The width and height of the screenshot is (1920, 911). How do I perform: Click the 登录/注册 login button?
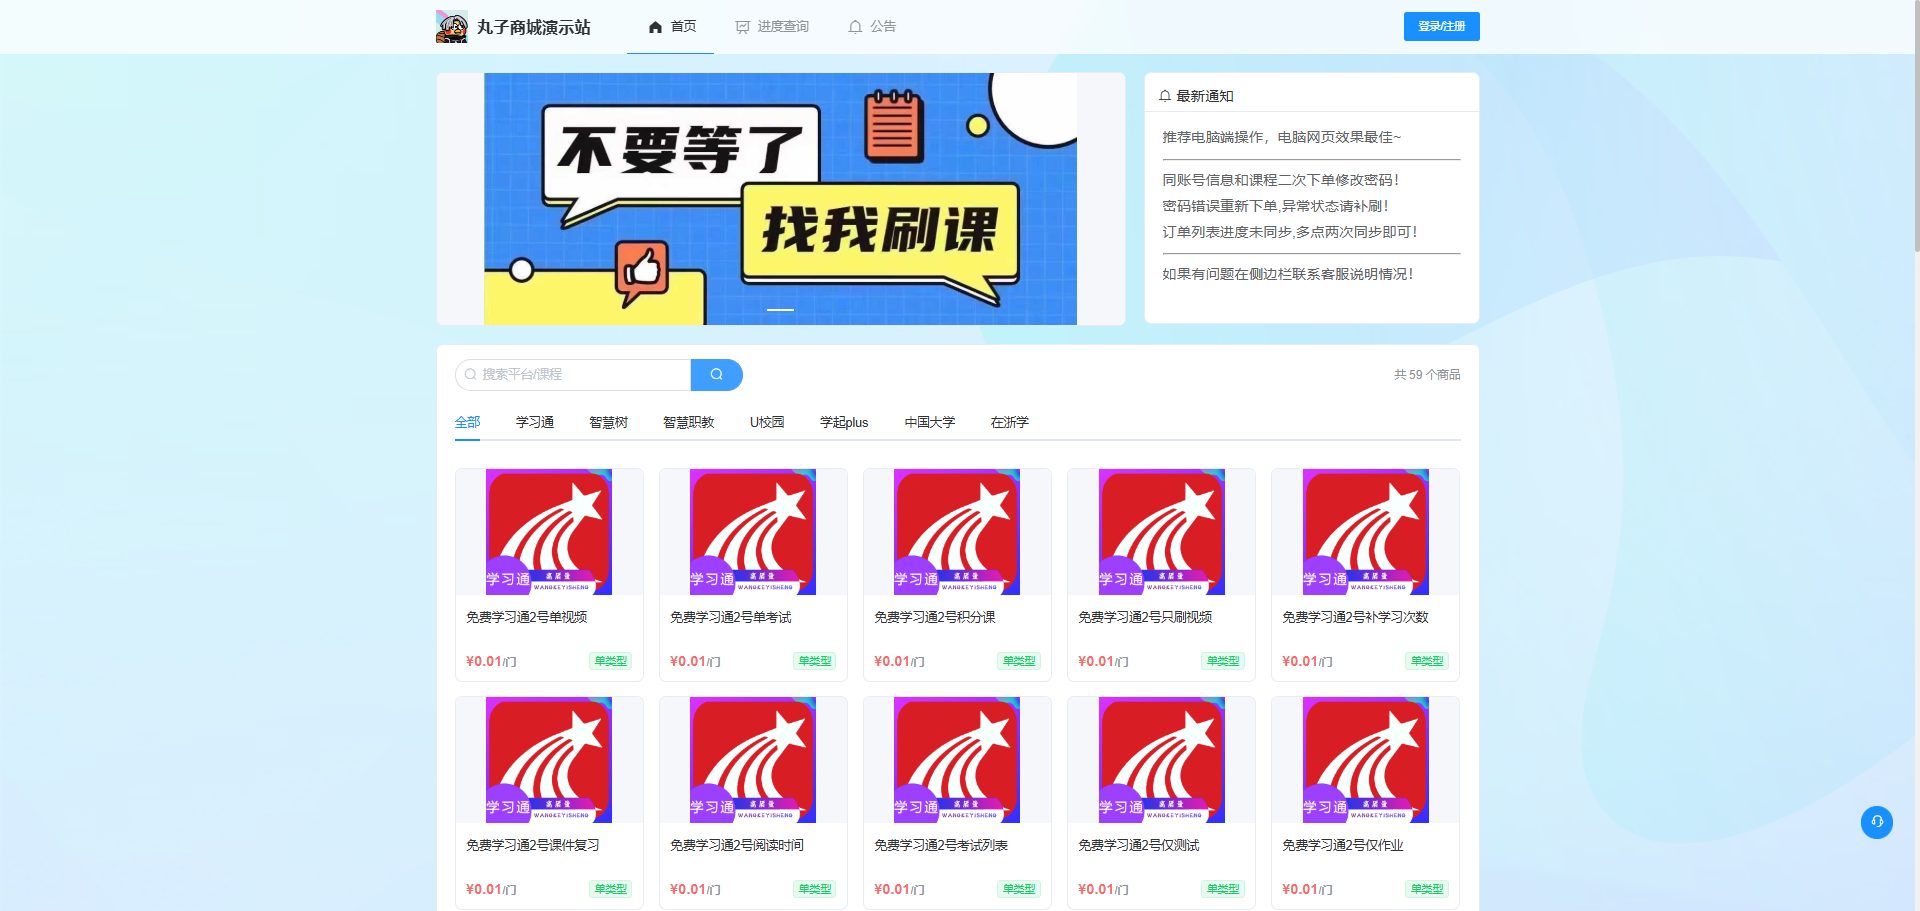(x=1441, y=27)
